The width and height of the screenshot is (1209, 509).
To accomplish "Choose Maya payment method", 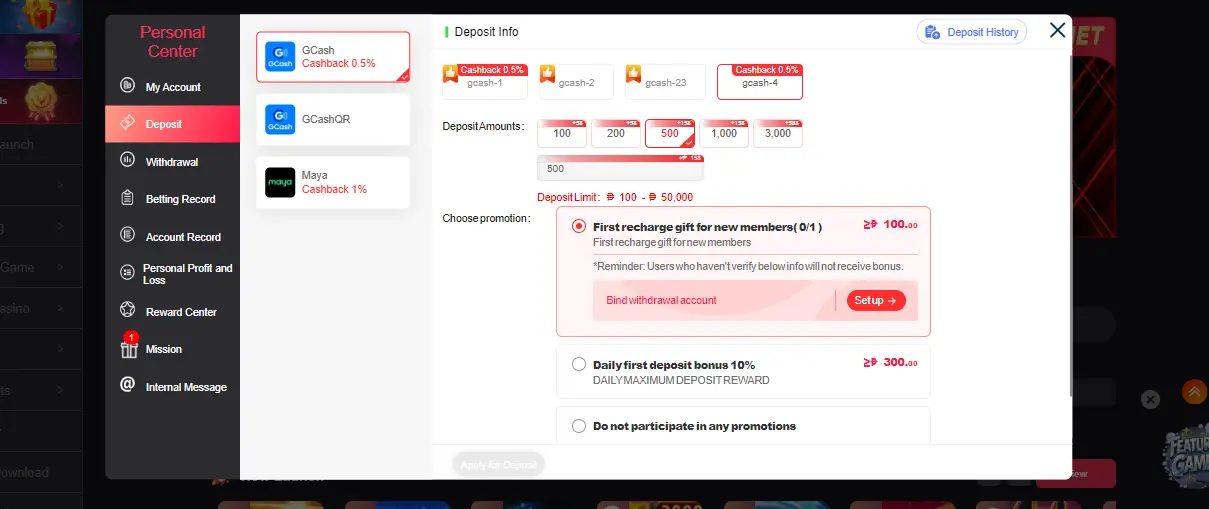I will pyautogui.click(x=333, y=182).
